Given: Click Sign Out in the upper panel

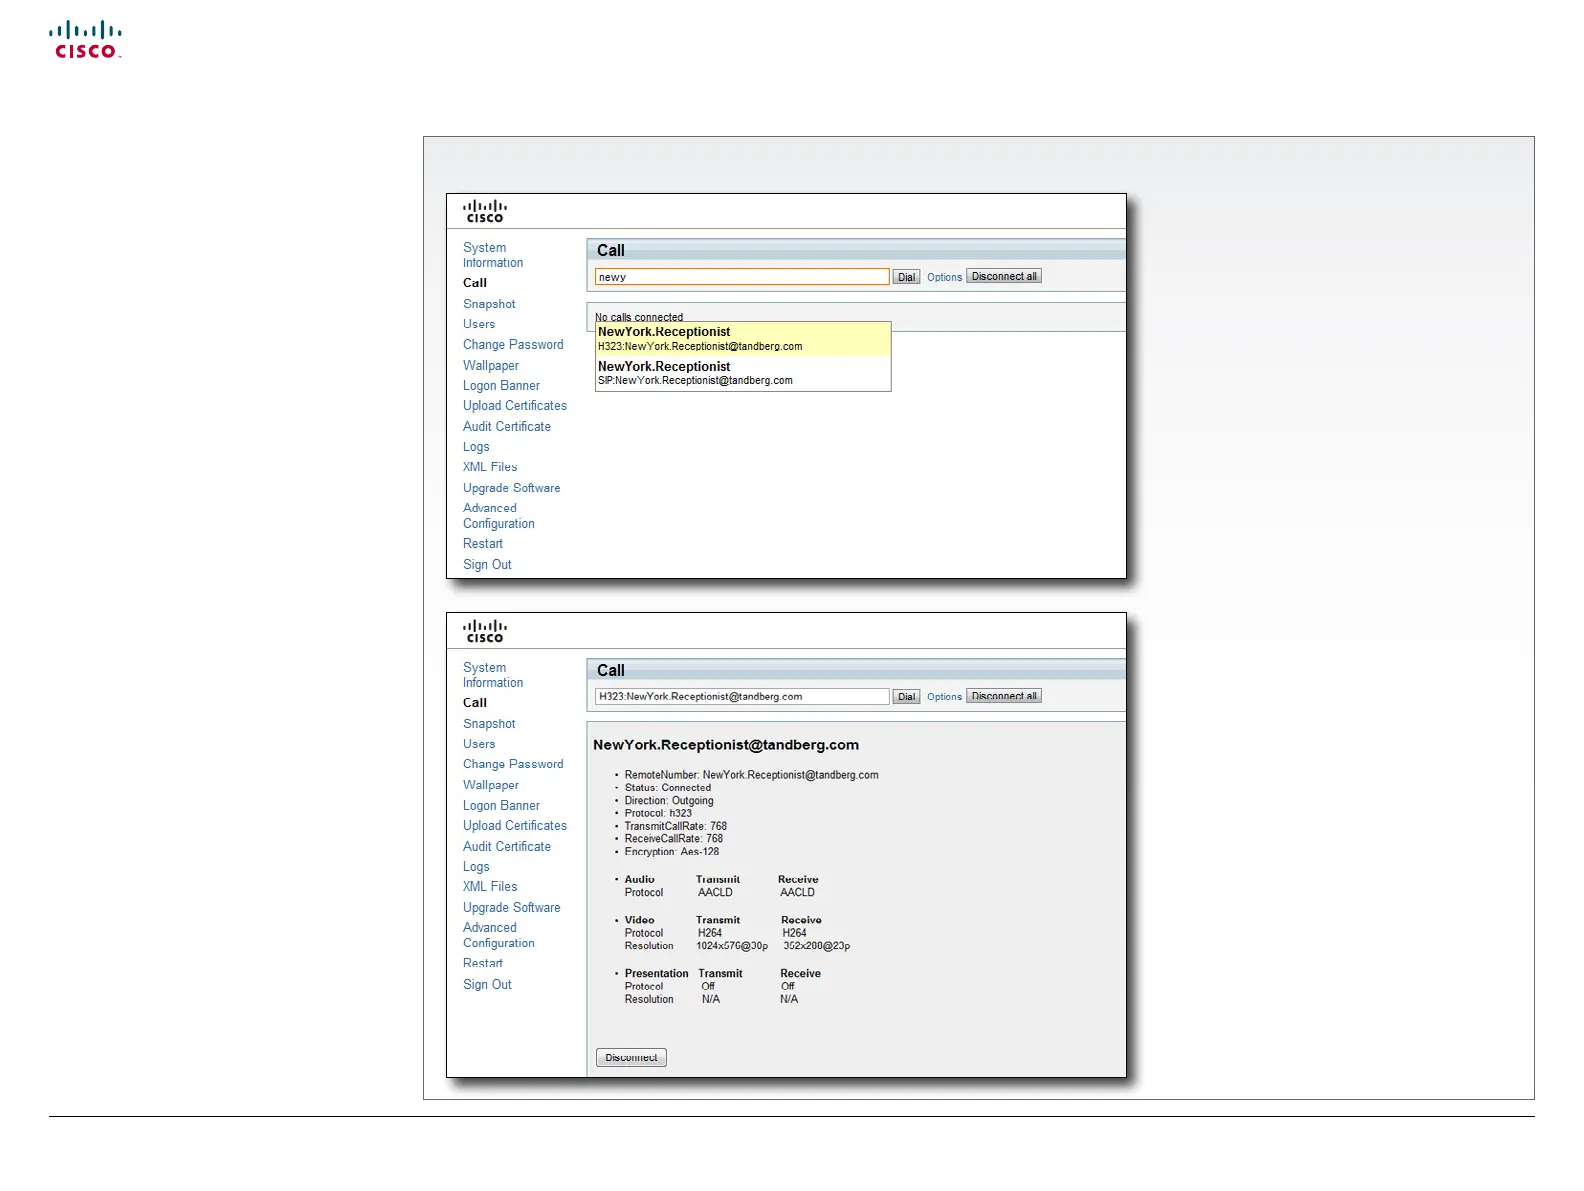Looking at the screenshot, I should 487,565.
